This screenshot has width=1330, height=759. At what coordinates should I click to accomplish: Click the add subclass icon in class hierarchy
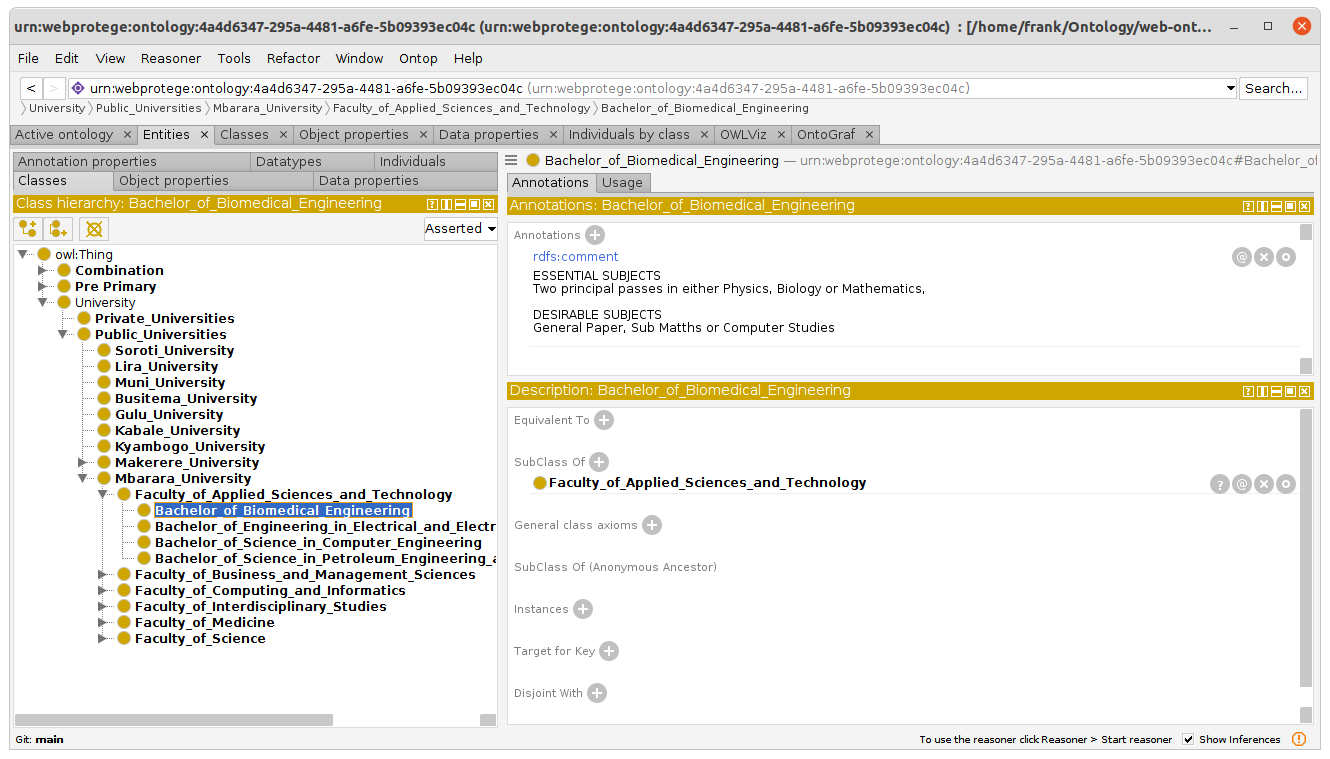[x=28, y=229]
